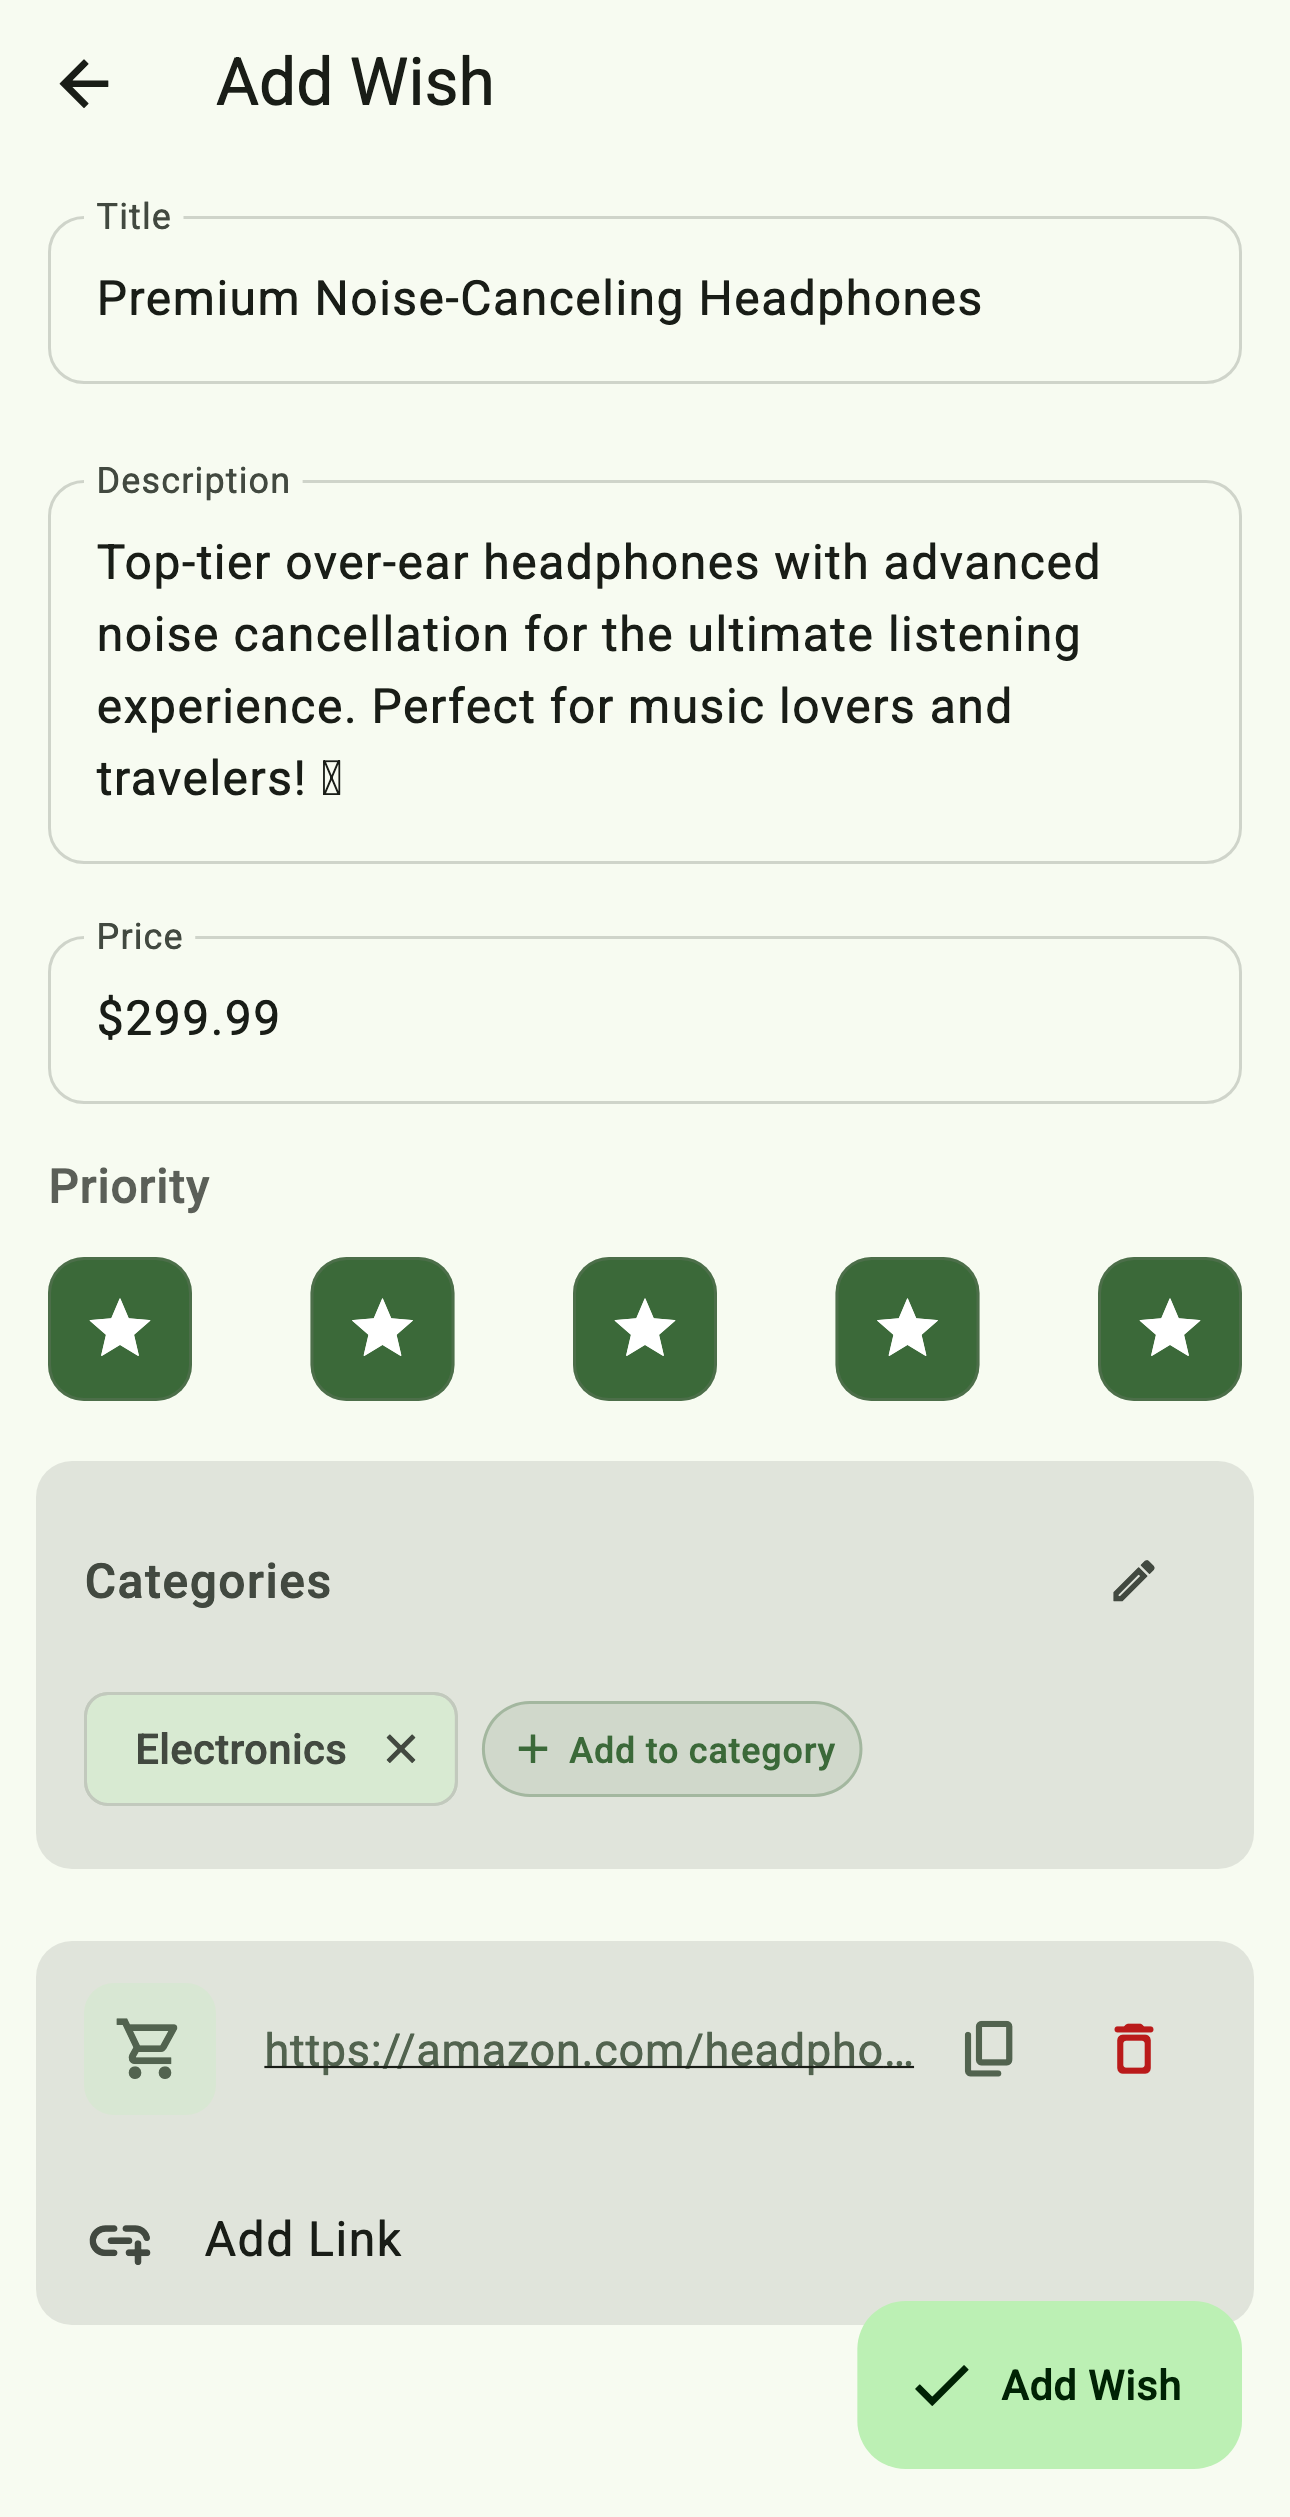
Task: Set priority to four stars
Action: (907, 1329)
